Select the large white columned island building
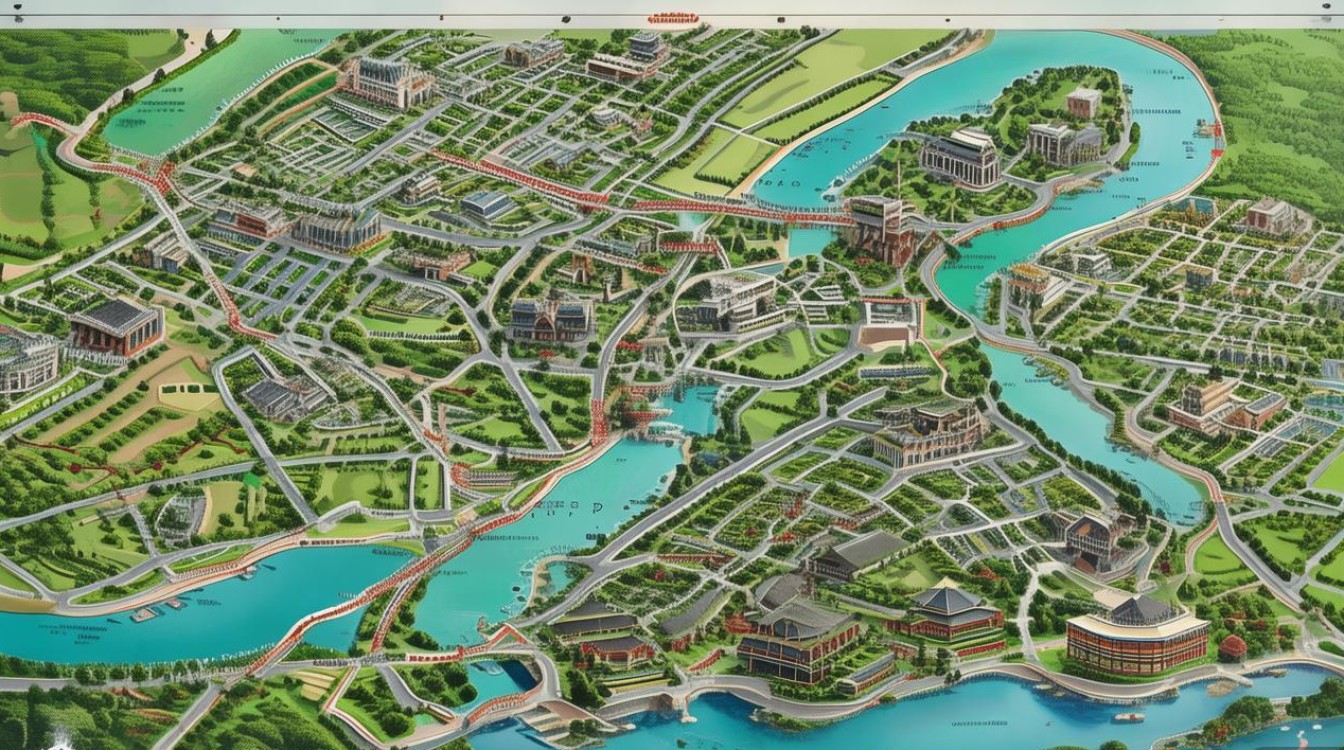This screenshot has height=750, width=1344. [x=960, y=158]
